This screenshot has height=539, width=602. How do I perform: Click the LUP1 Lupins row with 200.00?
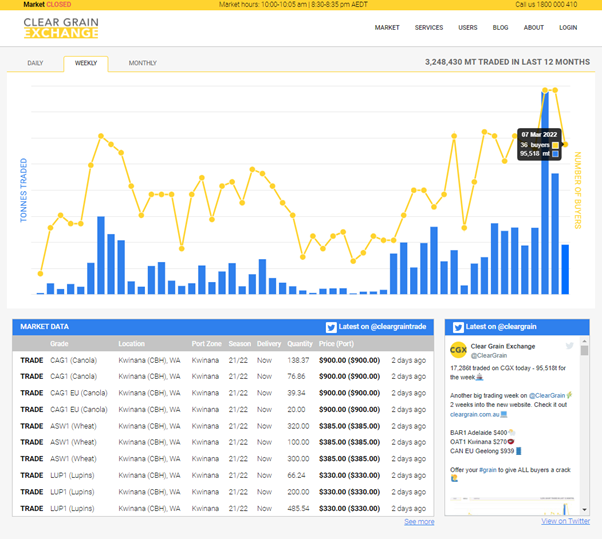[223, 492]
